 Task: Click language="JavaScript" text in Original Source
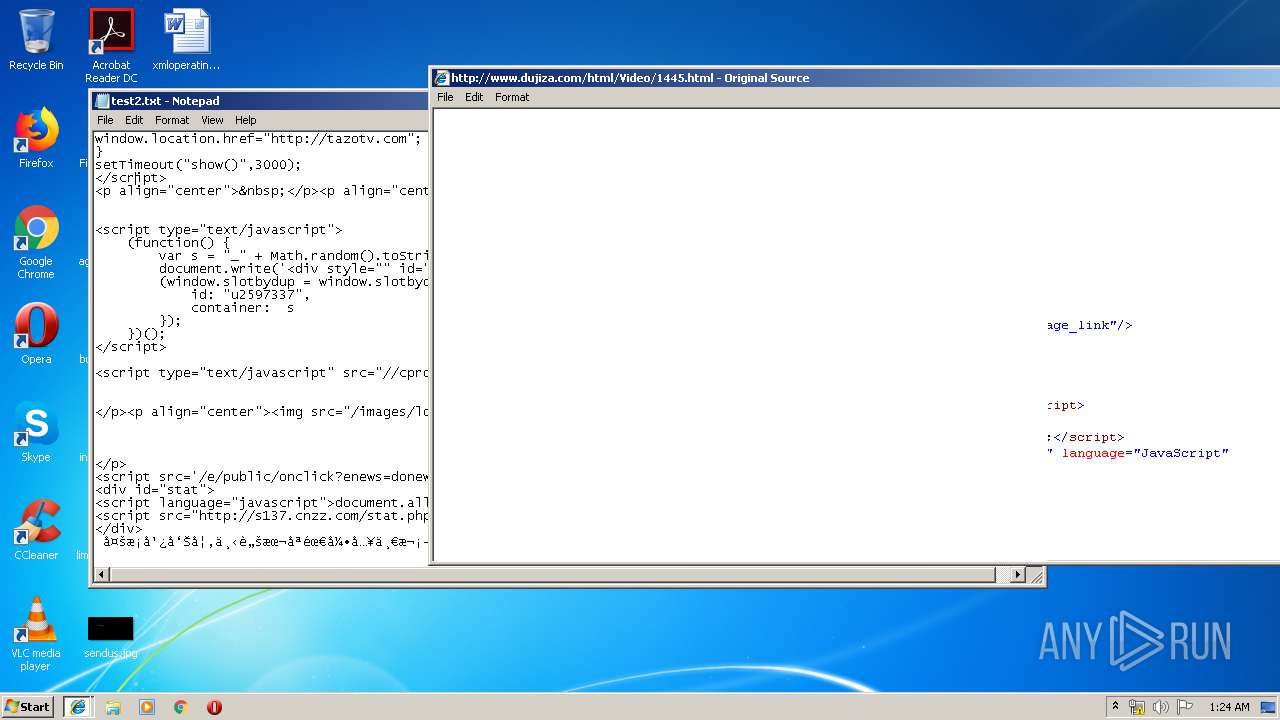pos(1145,453)
